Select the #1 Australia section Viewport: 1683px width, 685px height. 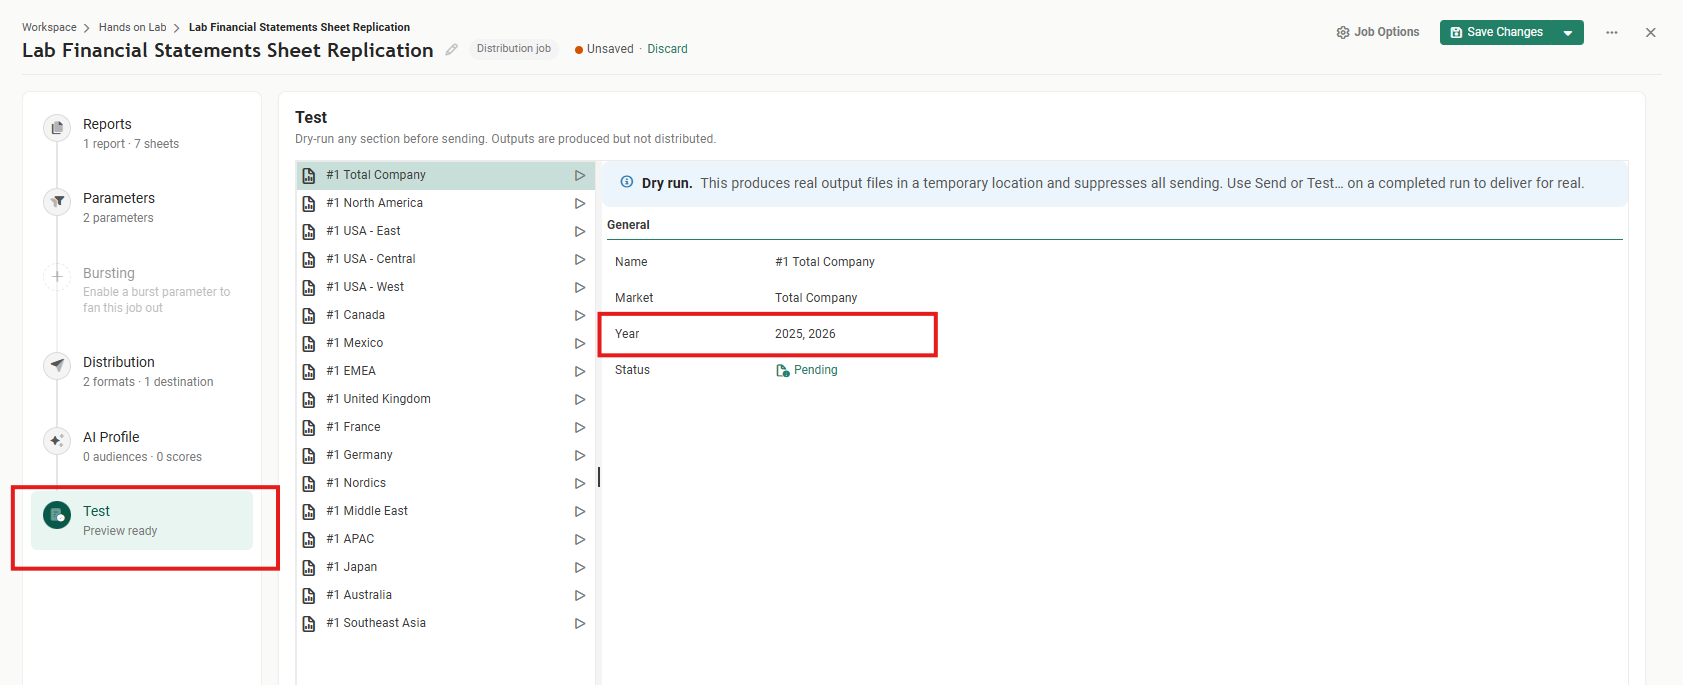pos(446,595)
